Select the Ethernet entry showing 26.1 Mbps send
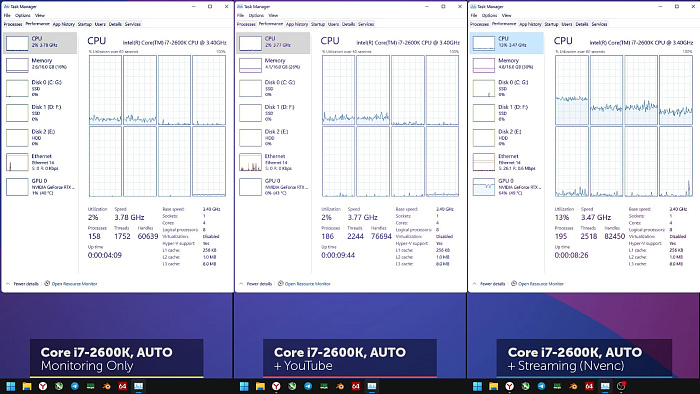700x394 pixels. coord(507,162)
